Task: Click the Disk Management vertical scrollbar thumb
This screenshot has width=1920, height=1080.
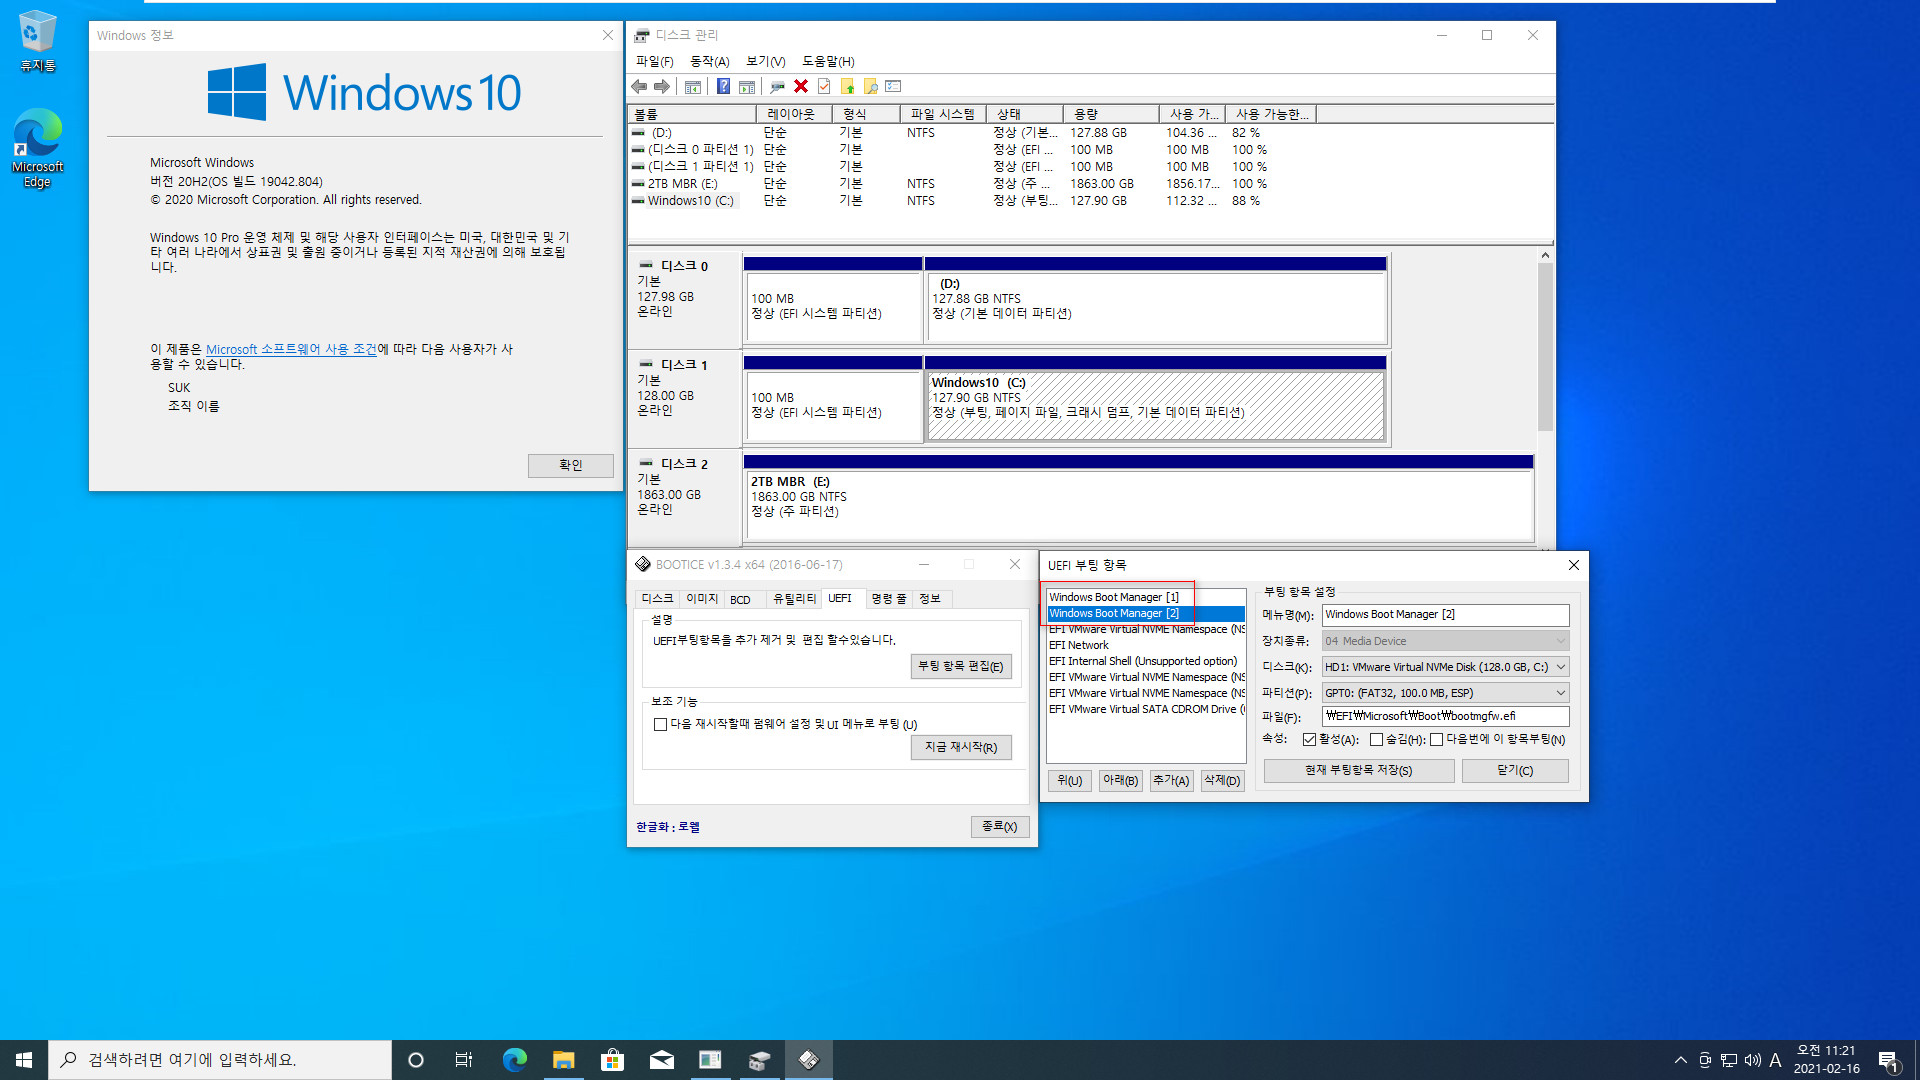Action: [1545, 347]
